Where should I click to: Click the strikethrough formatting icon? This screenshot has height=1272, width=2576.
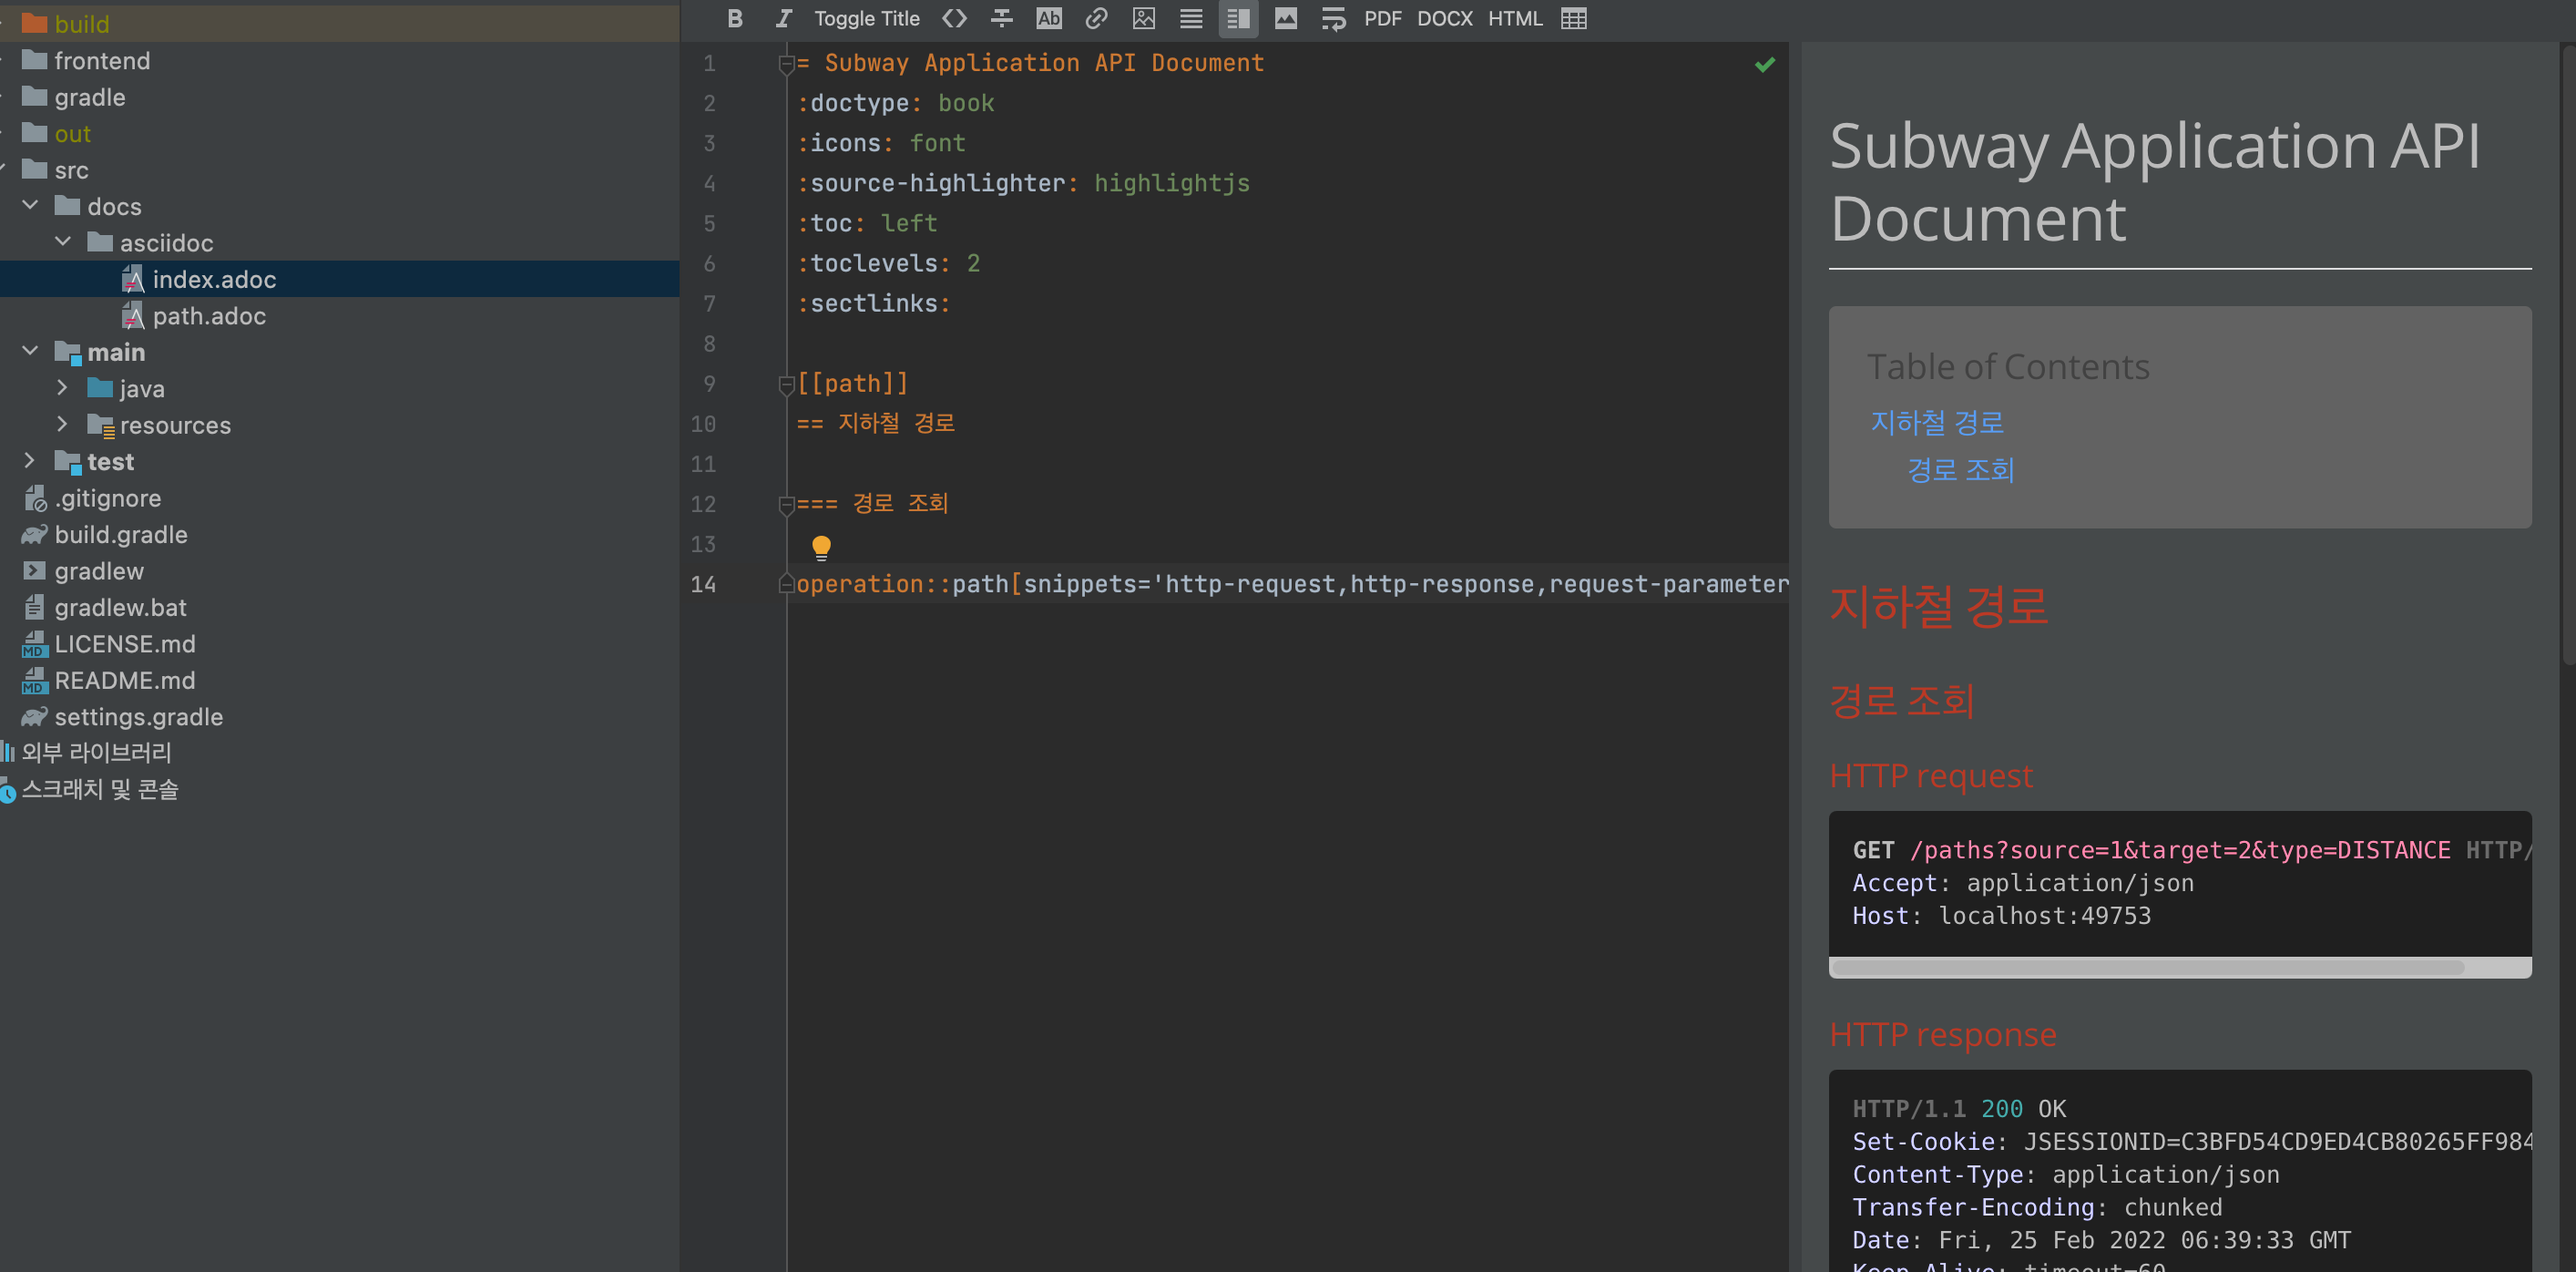1001,18
